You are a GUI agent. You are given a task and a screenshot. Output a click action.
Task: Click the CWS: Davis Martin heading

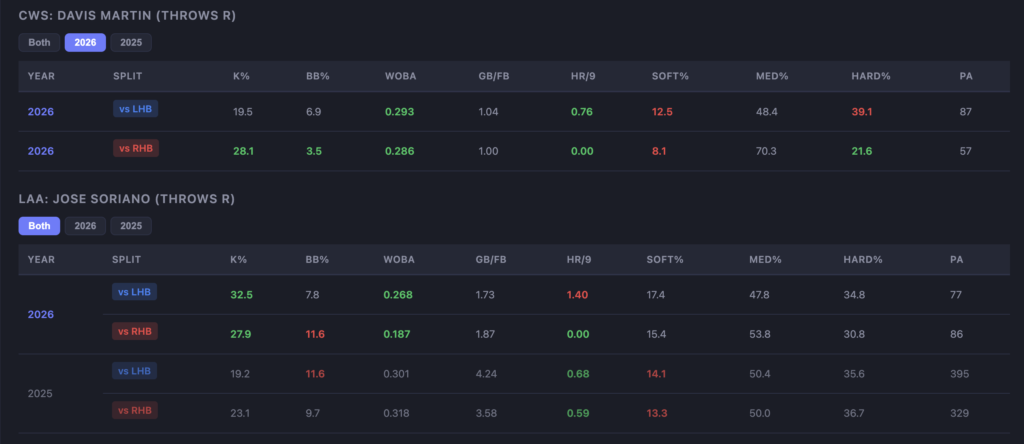127,16
